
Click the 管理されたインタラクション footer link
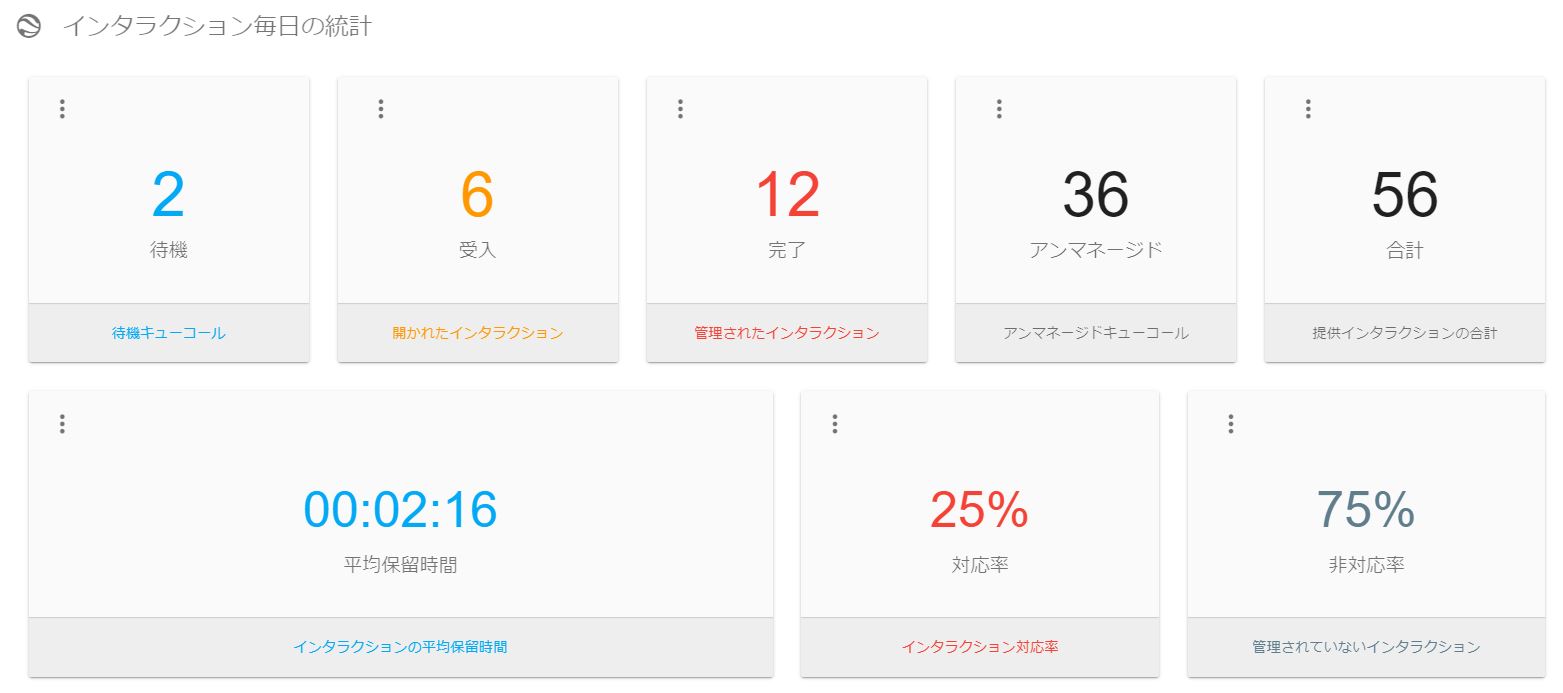(787, 333)
